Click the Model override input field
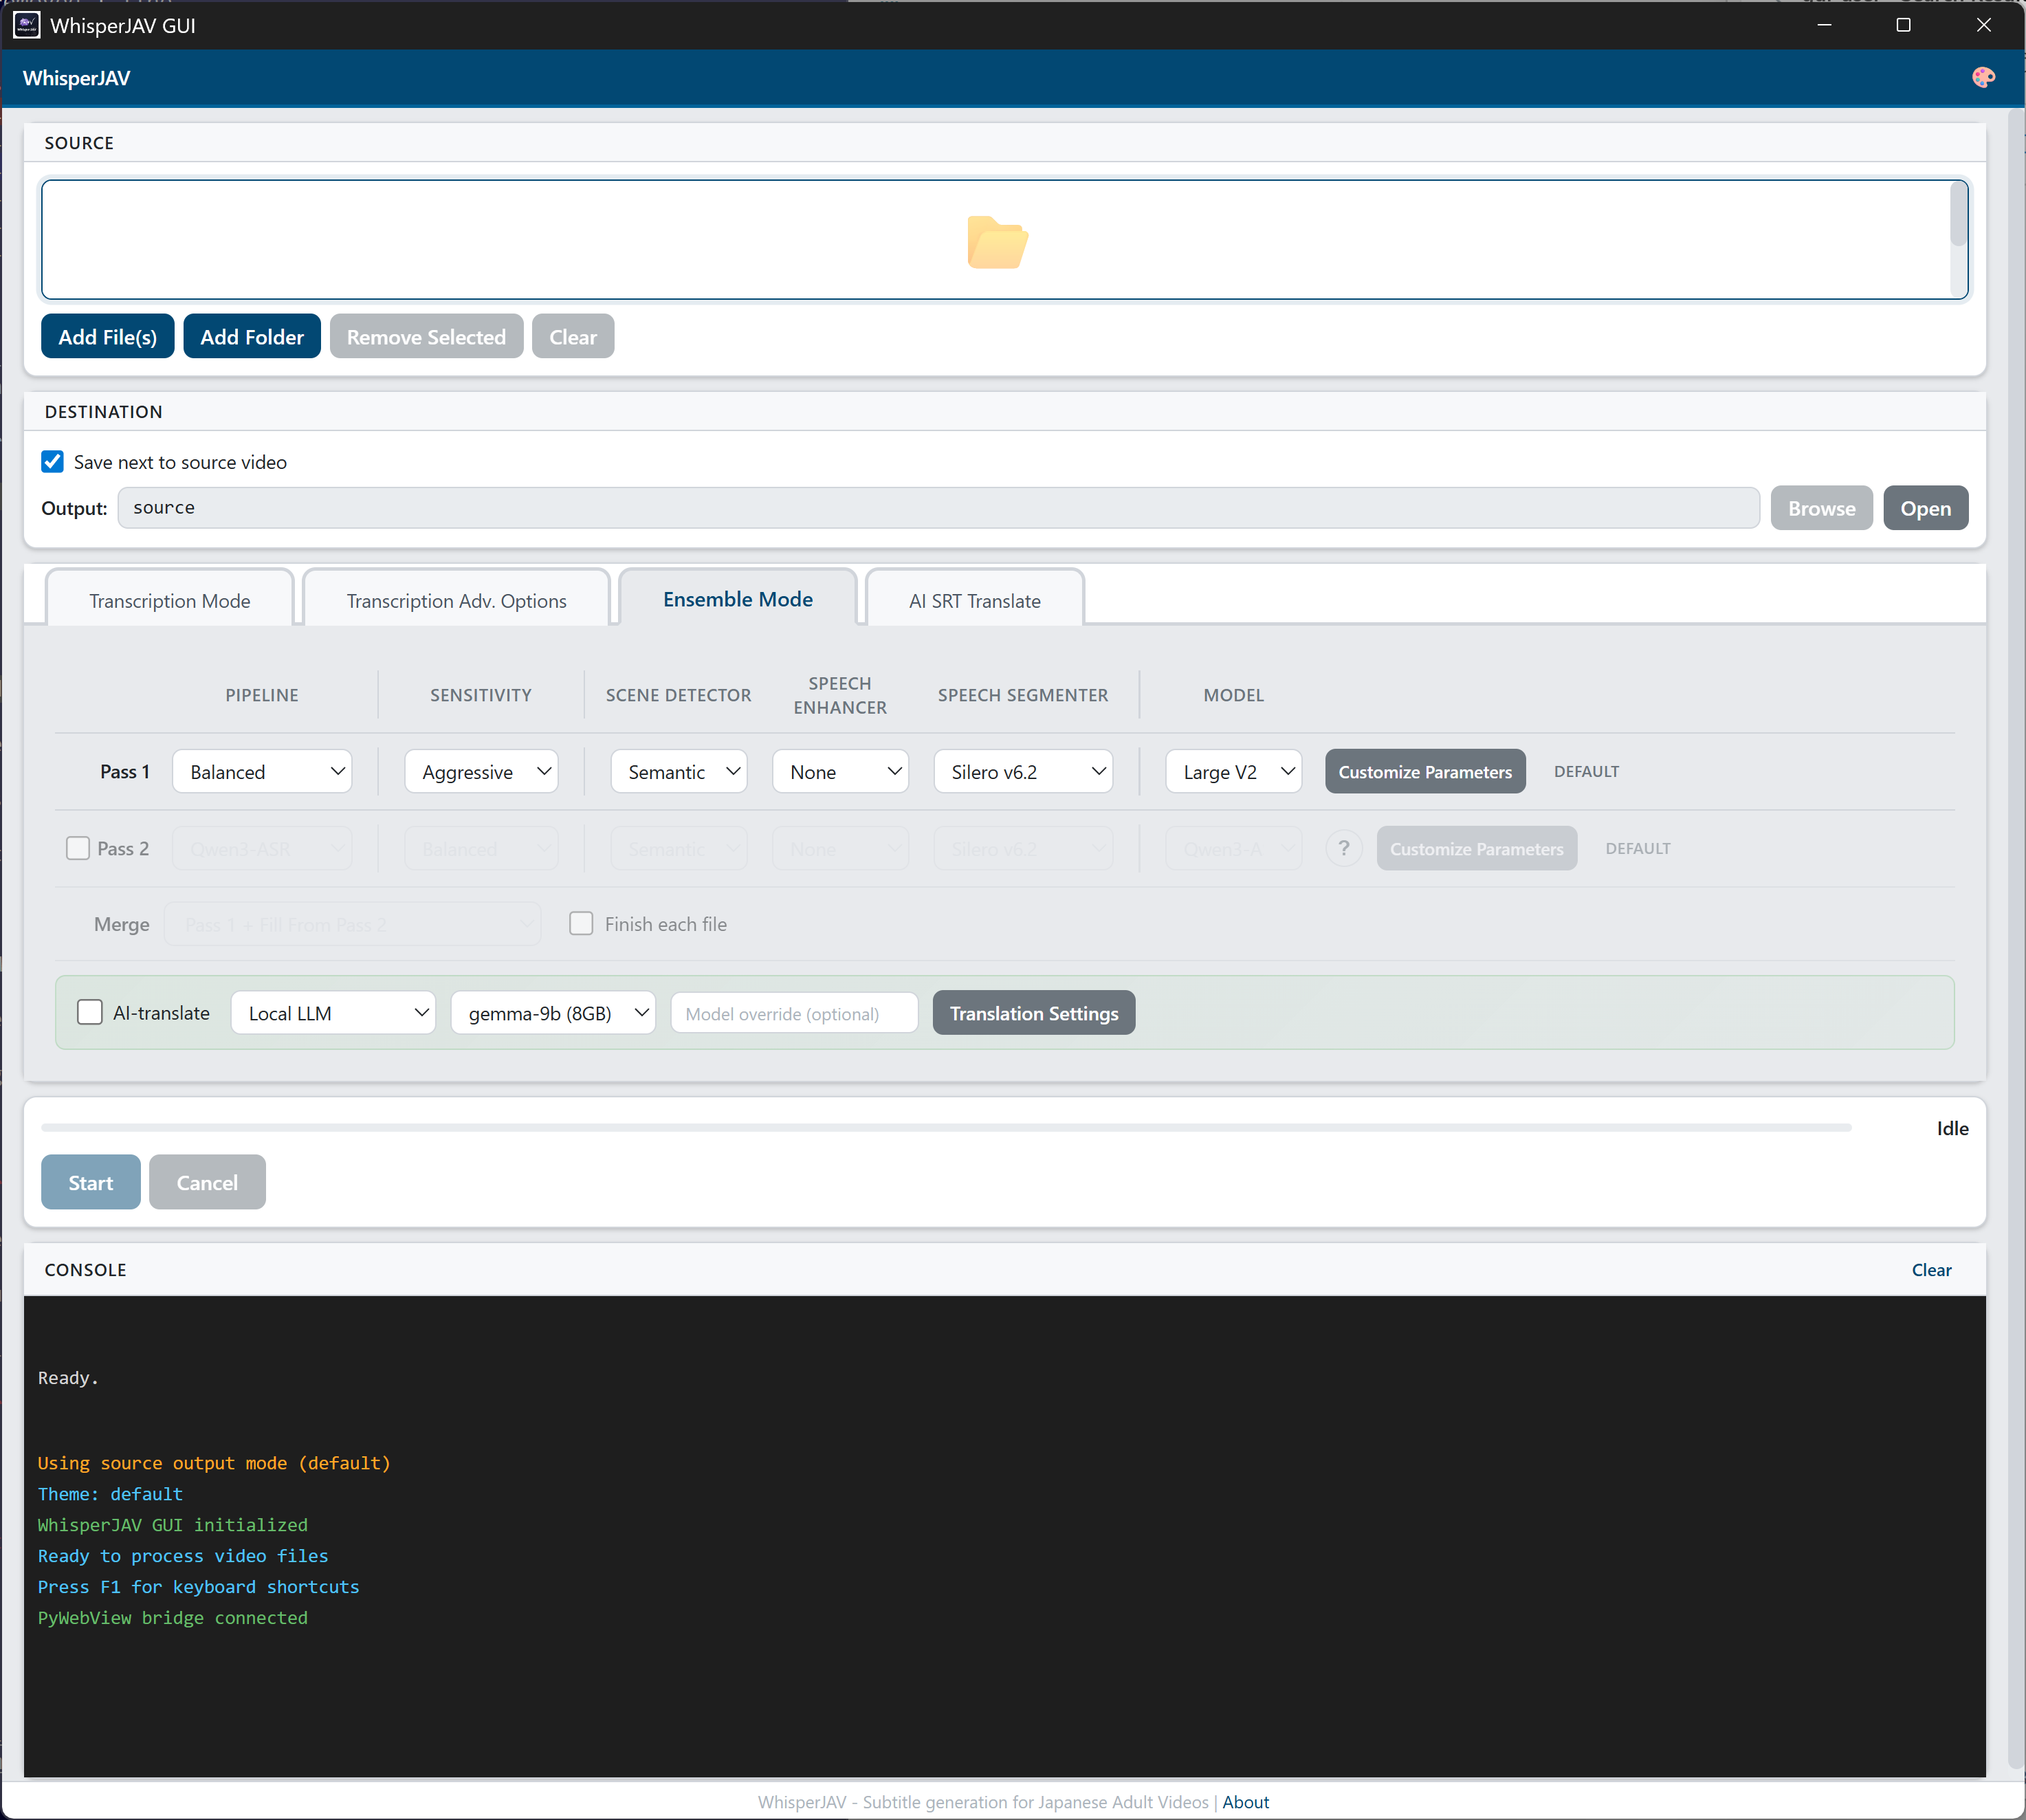This screenshot has height=1820, width=2026. tap(794, 1012)
